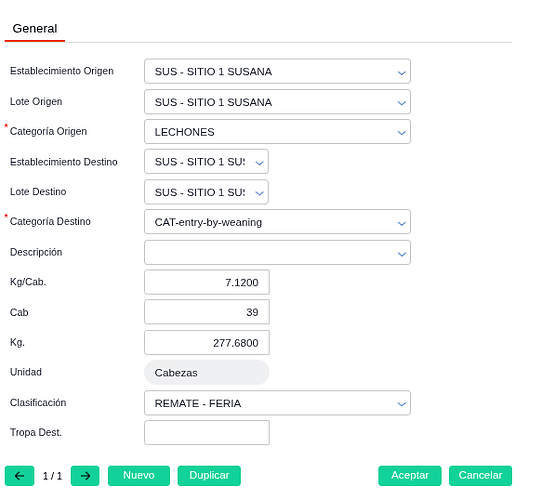Confirm with the Aceptar button
Viewport: 554px width, 500px height.
[x=410, y=476]
